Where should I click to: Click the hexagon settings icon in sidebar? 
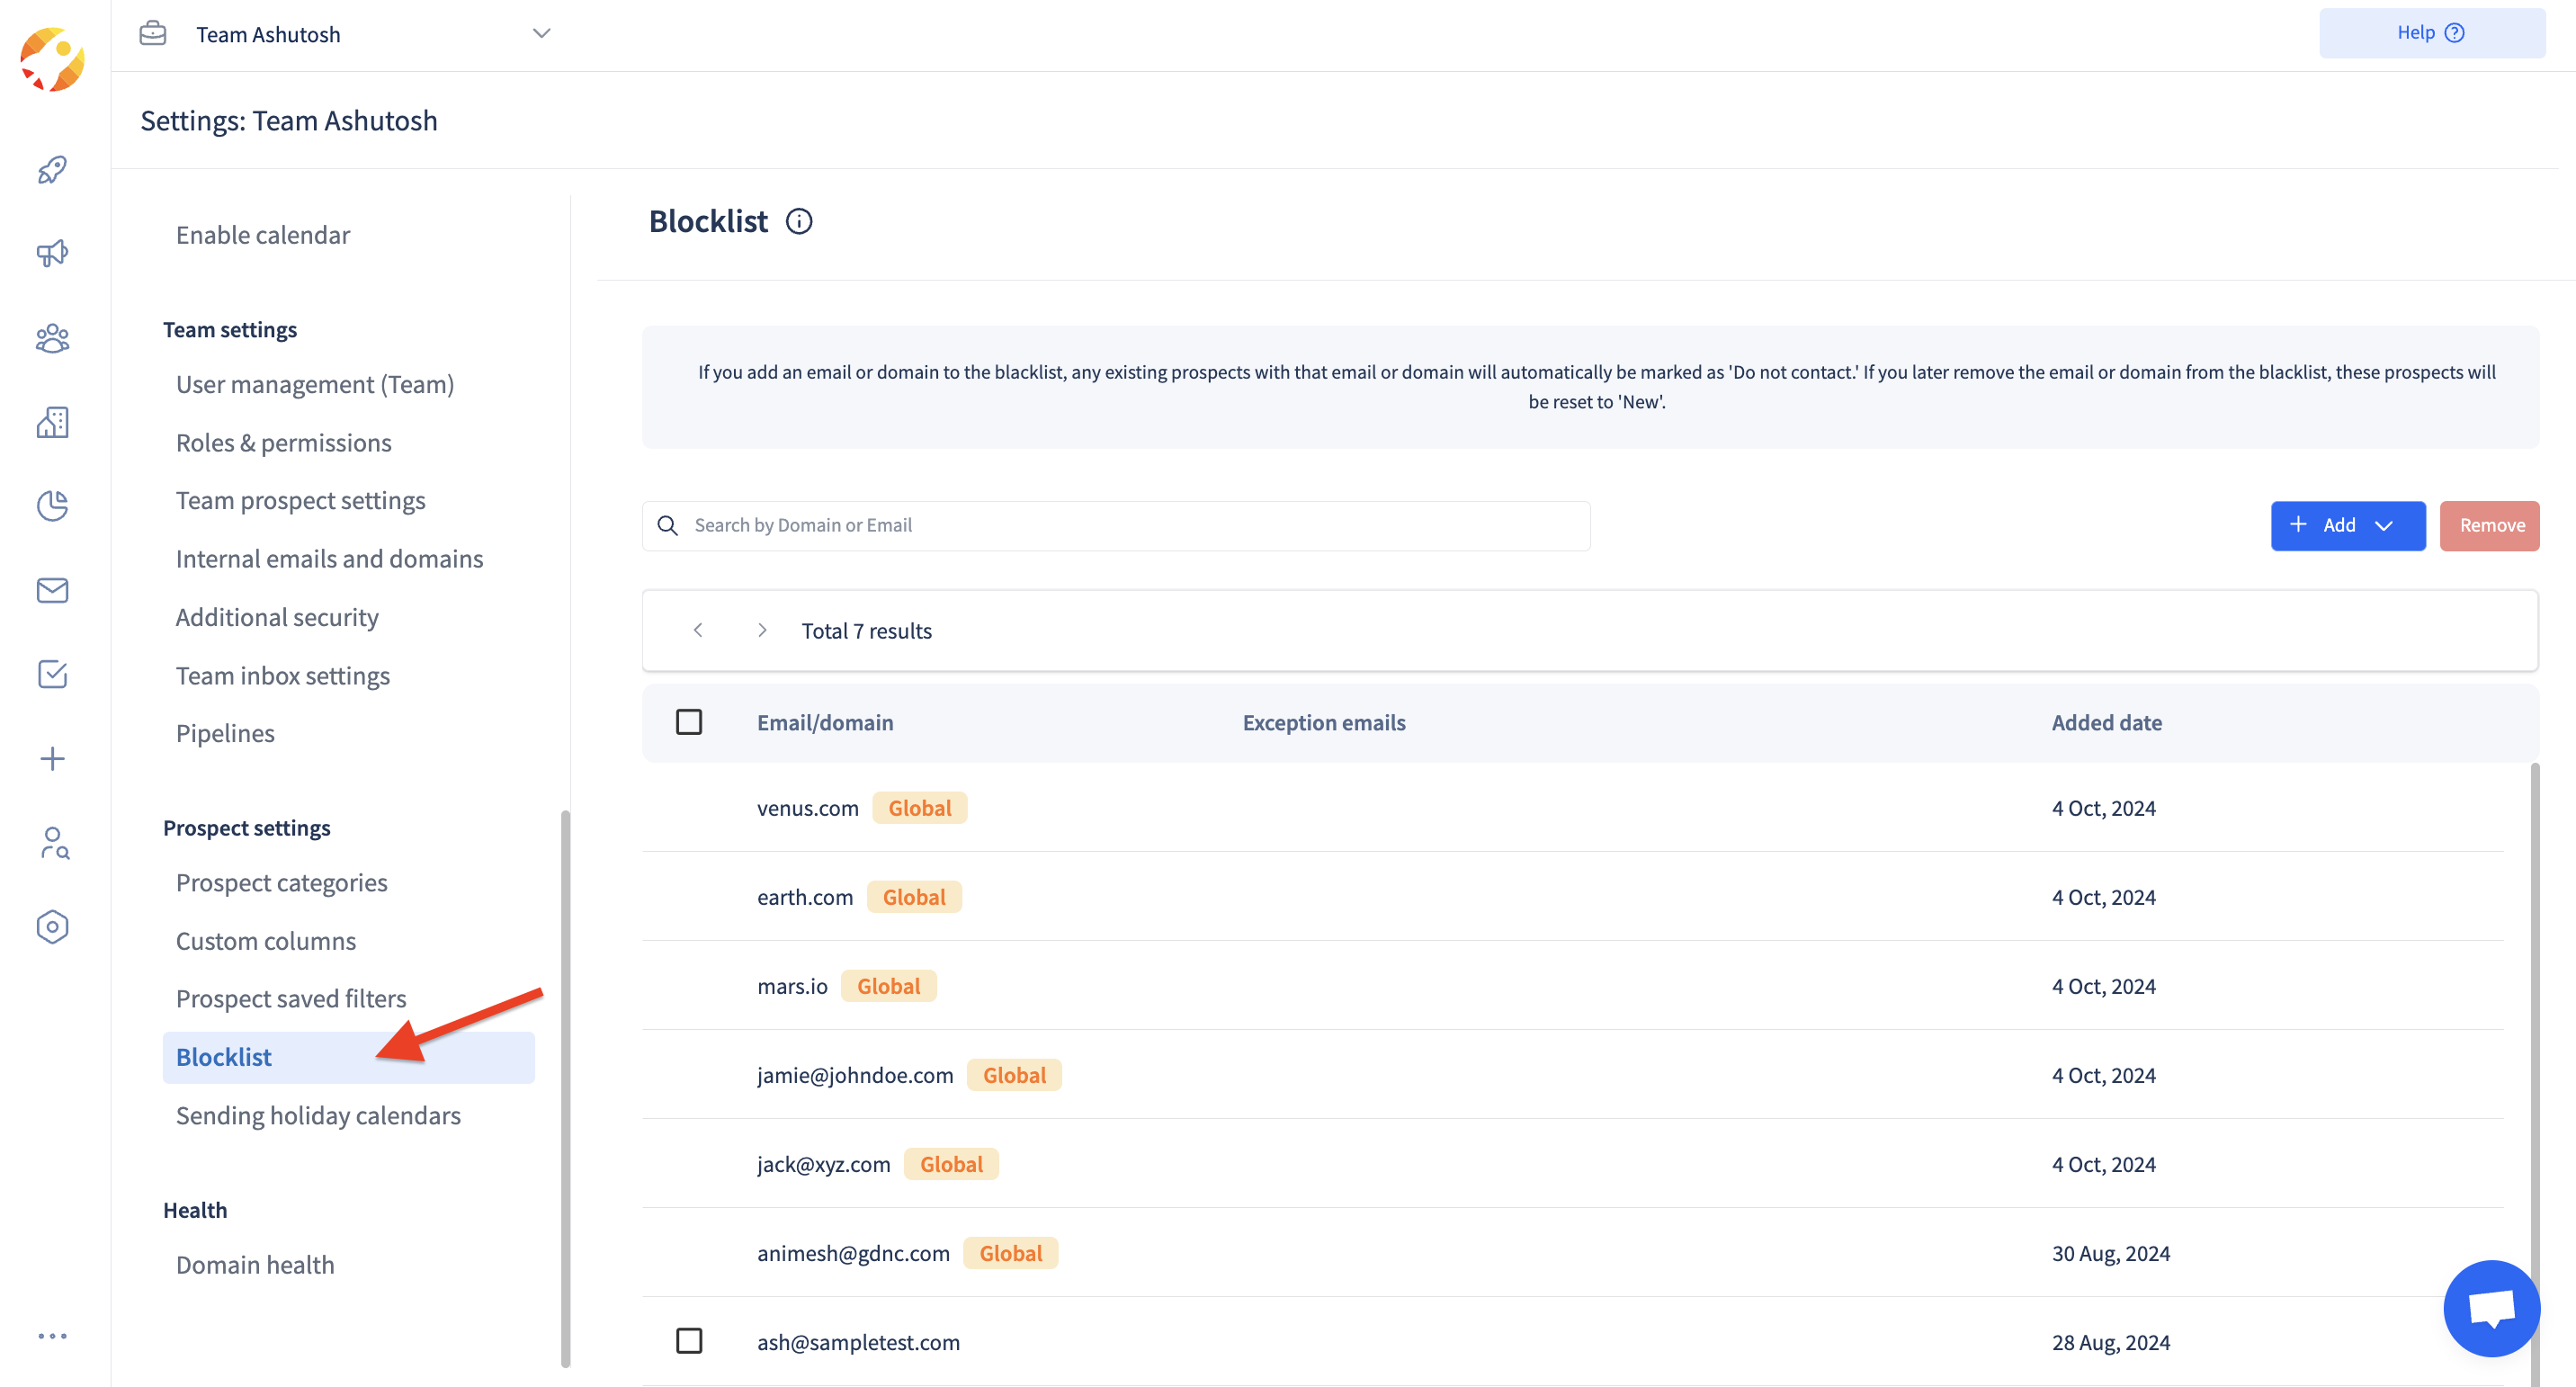click(52, 927)
